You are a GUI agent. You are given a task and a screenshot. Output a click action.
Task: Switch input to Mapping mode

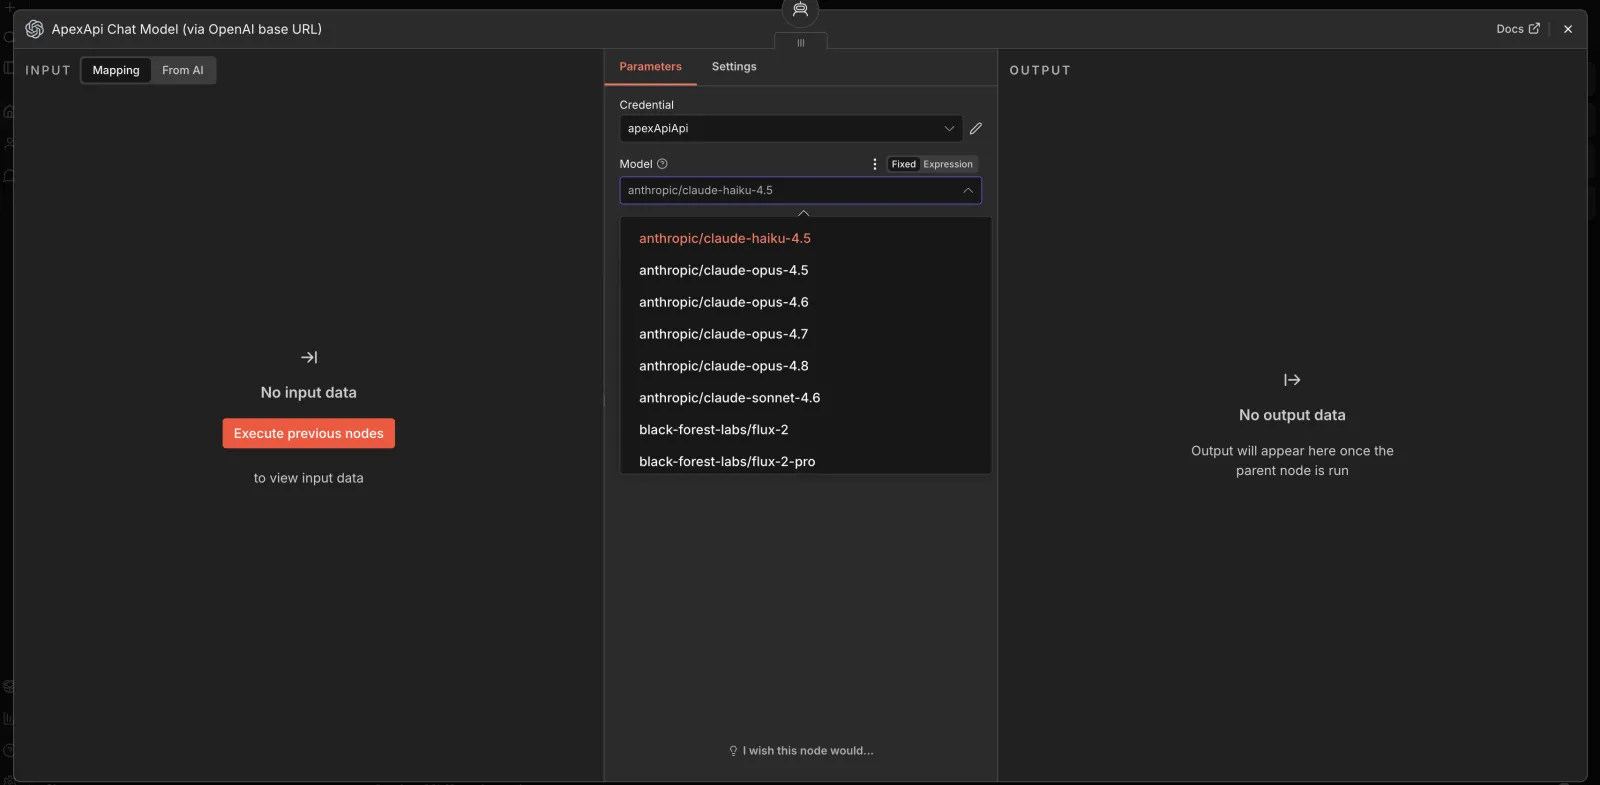116,70
